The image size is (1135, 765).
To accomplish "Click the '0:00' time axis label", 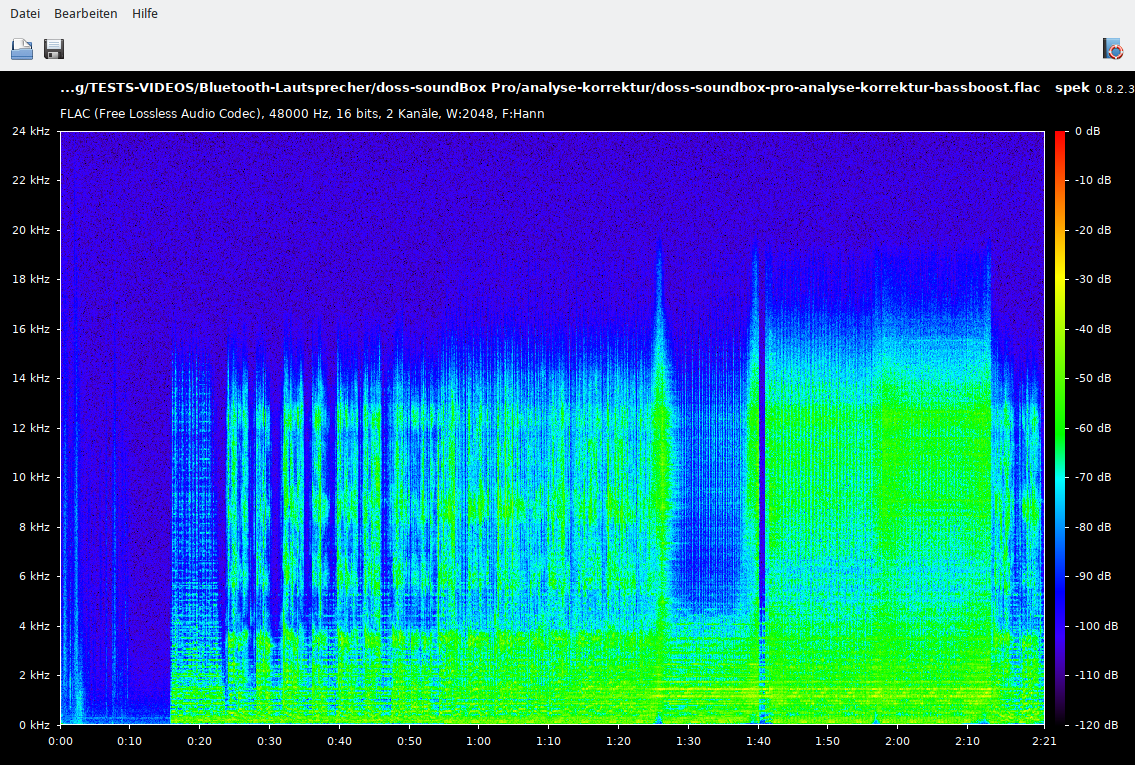I will (60, 741).
